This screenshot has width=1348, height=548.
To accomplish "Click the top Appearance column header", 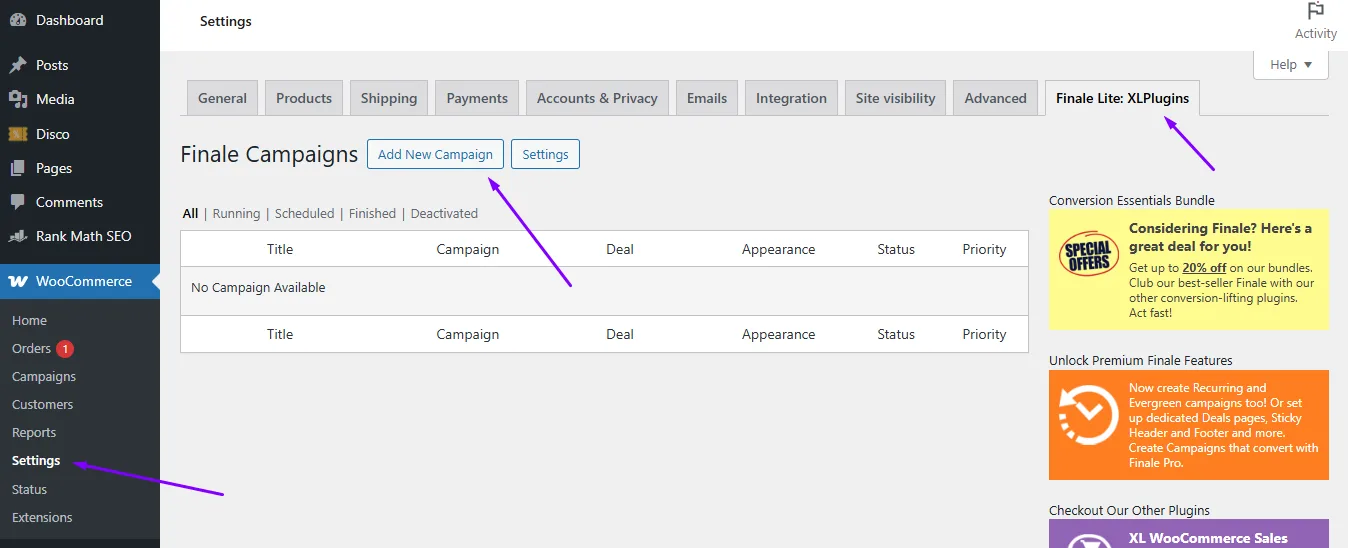I will pos(778,249).
